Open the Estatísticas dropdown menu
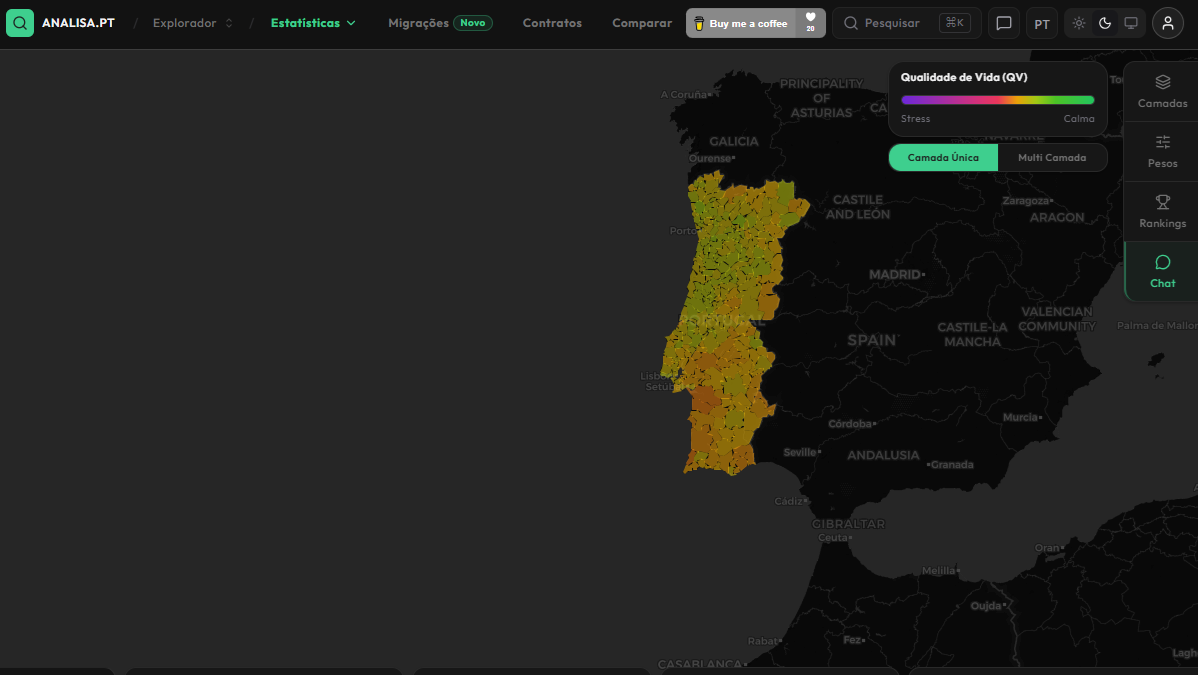The width and height of the screenshot is (1198, 675). (x=313, y=23)
